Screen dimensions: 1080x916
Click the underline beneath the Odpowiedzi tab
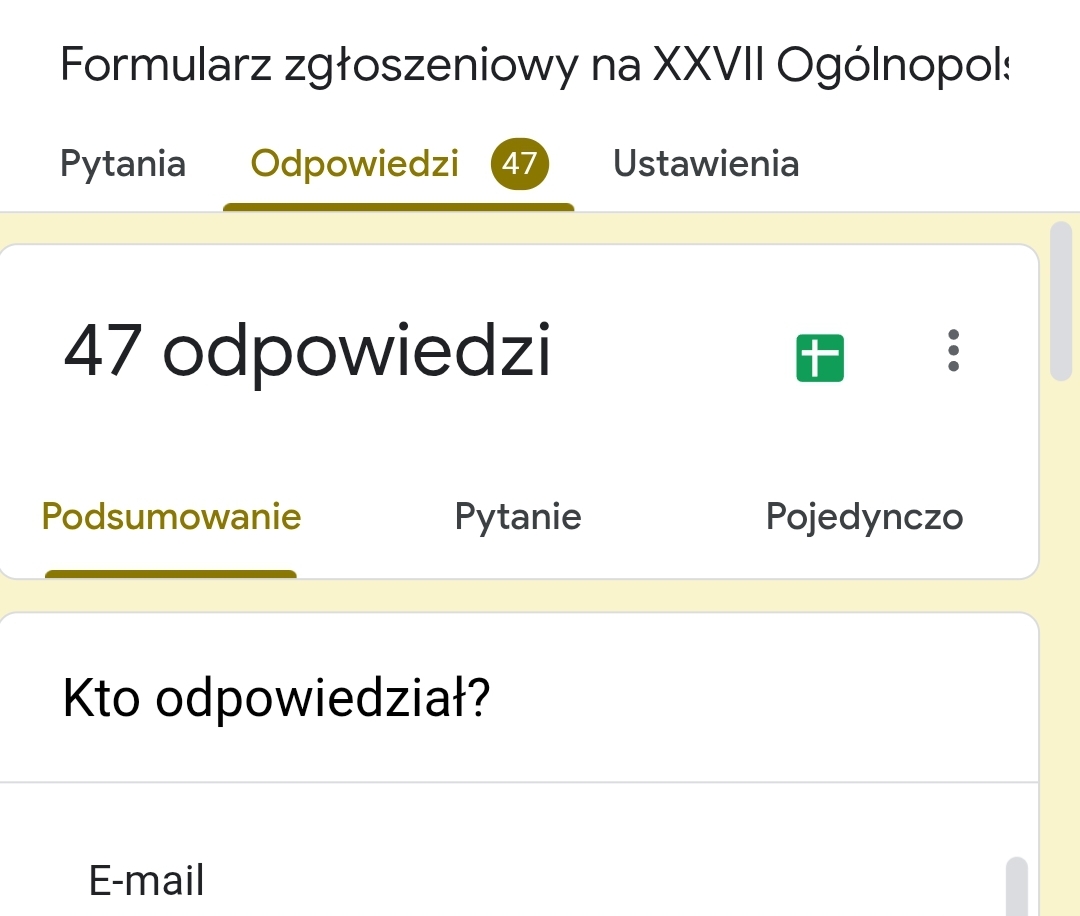click(398, 207)
